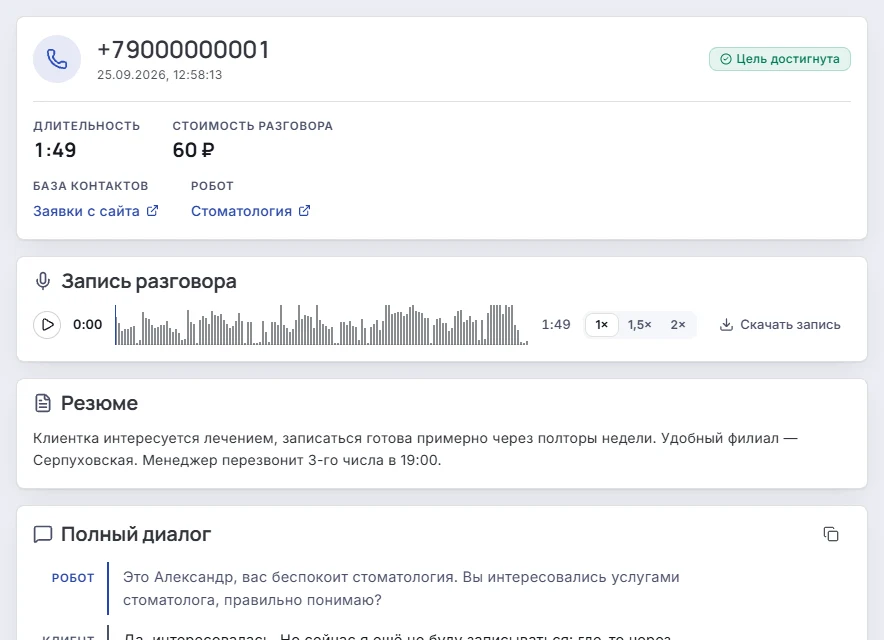
Task: Click the "Резюме" heading
Action: click(x=99, y=403)
